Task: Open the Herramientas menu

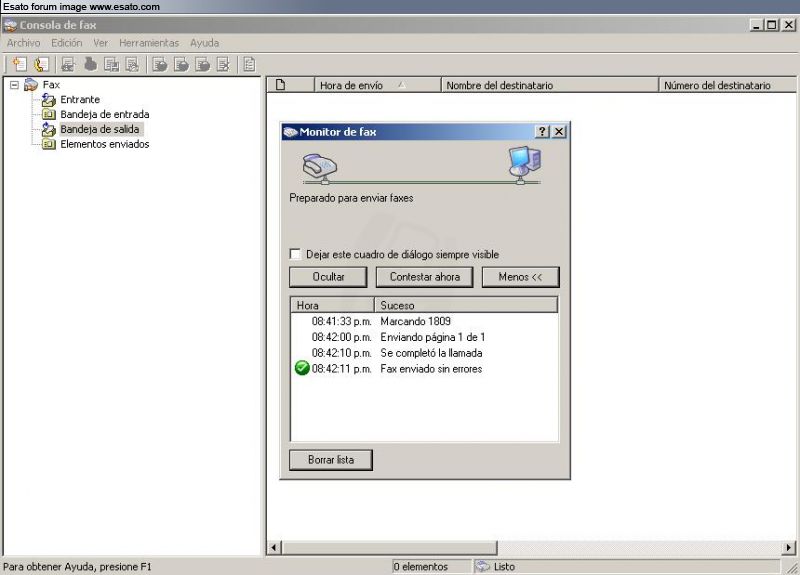Action: pyautogui.click(x=148, y=43)
